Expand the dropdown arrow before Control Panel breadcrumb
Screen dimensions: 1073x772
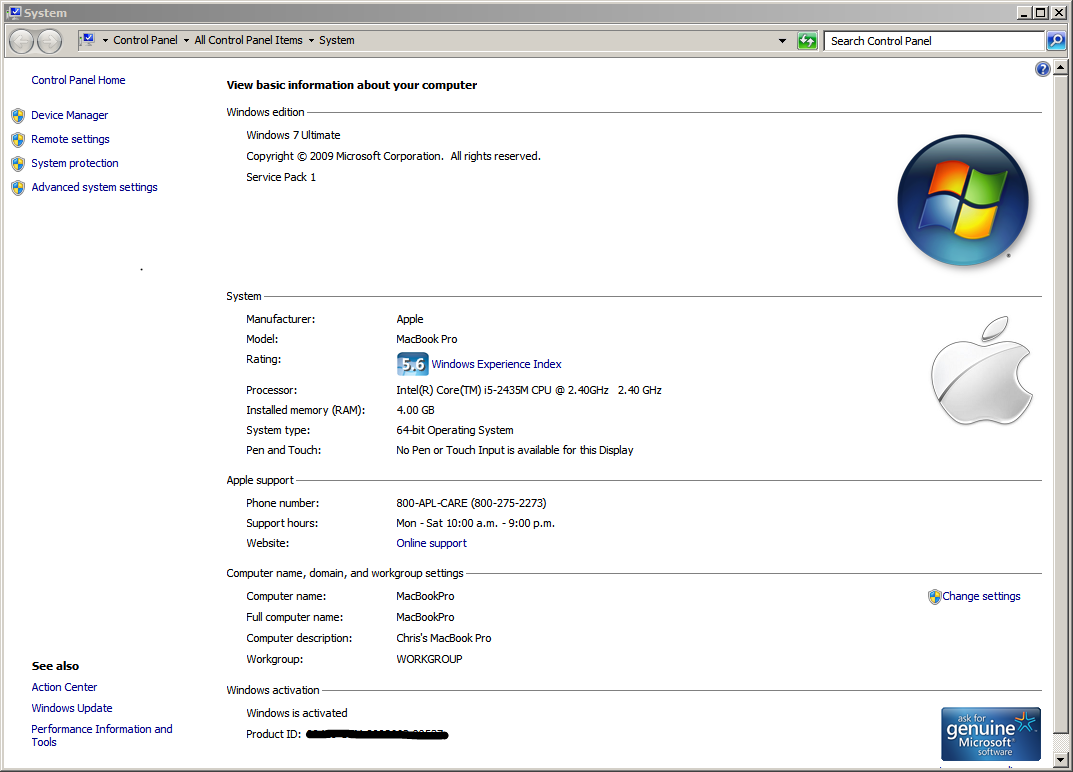pyautogui.click(x=105, y=40)
